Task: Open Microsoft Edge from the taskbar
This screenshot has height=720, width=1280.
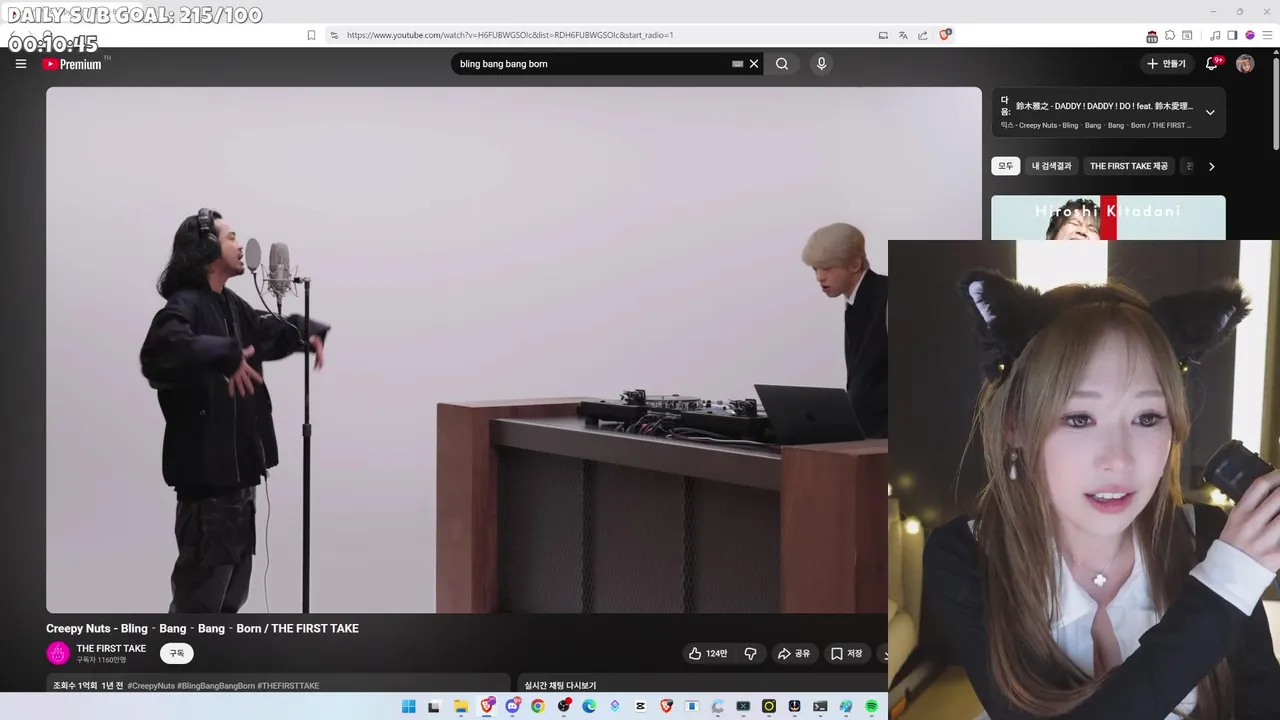Action: tap(589, 706)
